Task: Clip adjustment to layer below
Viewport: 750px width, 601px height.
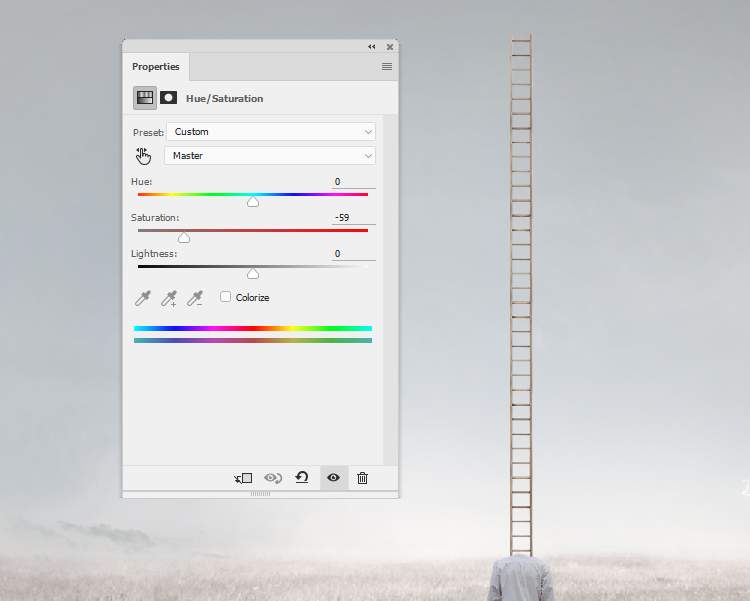Action: pyautogui.click(x=243, y=478)
